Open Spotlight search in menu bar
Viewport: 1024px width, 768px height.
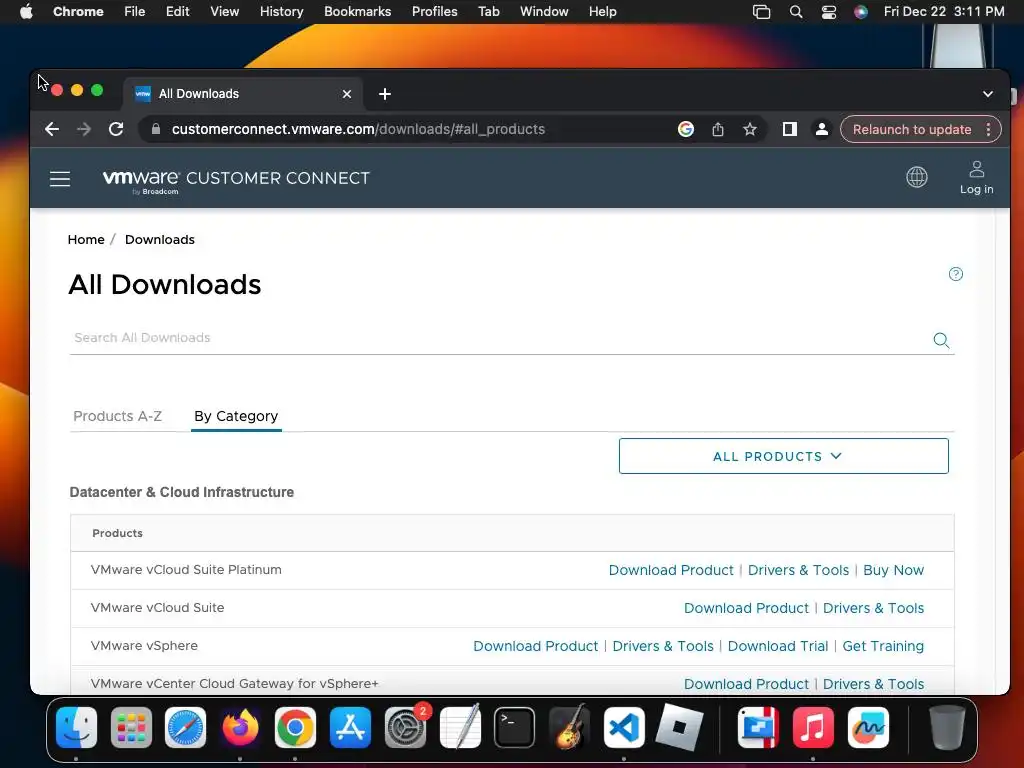795,12
